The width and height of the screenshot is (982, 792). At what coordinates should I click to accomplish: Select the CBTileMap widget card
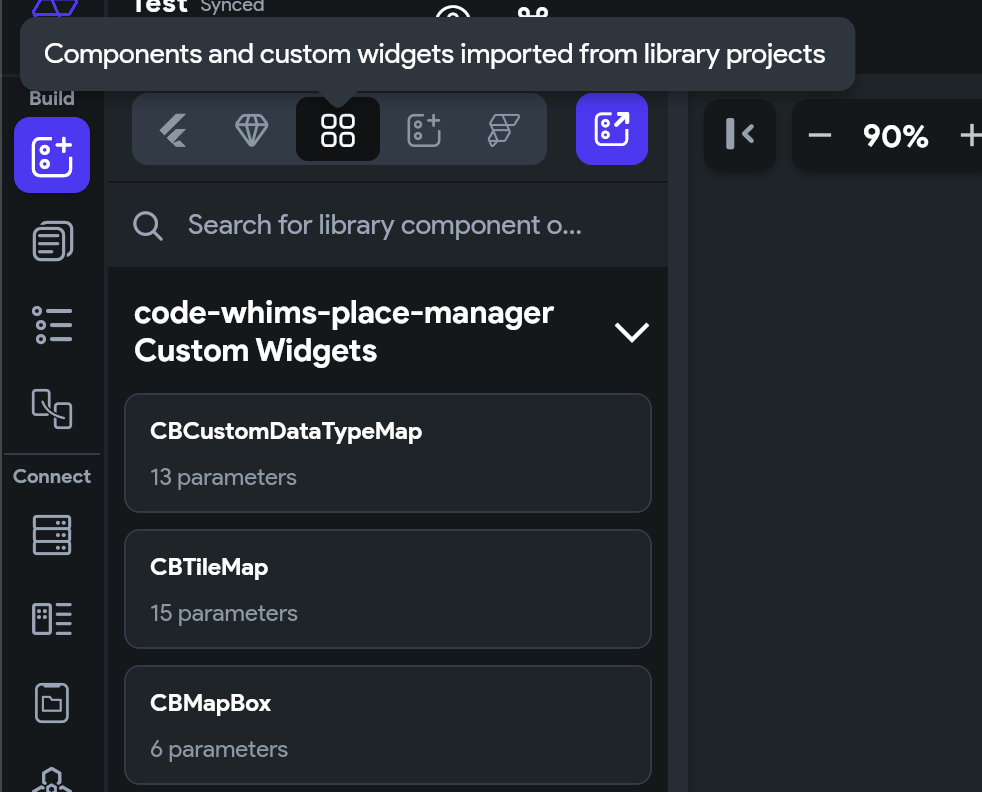(387, 588)
